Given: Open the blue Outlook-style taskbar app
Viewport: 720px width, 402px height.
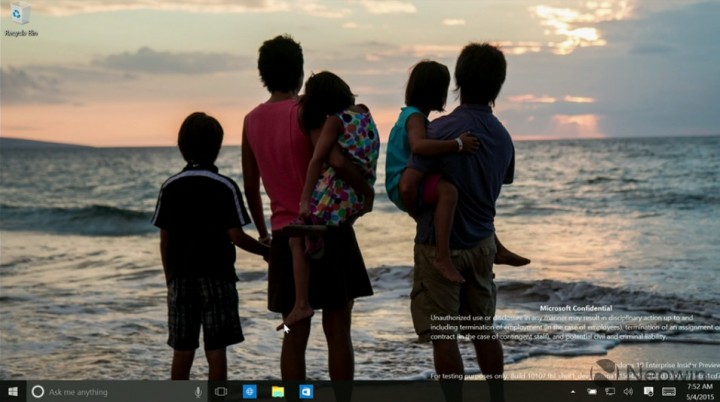Looking at the screenshot, I should (306, 391).
